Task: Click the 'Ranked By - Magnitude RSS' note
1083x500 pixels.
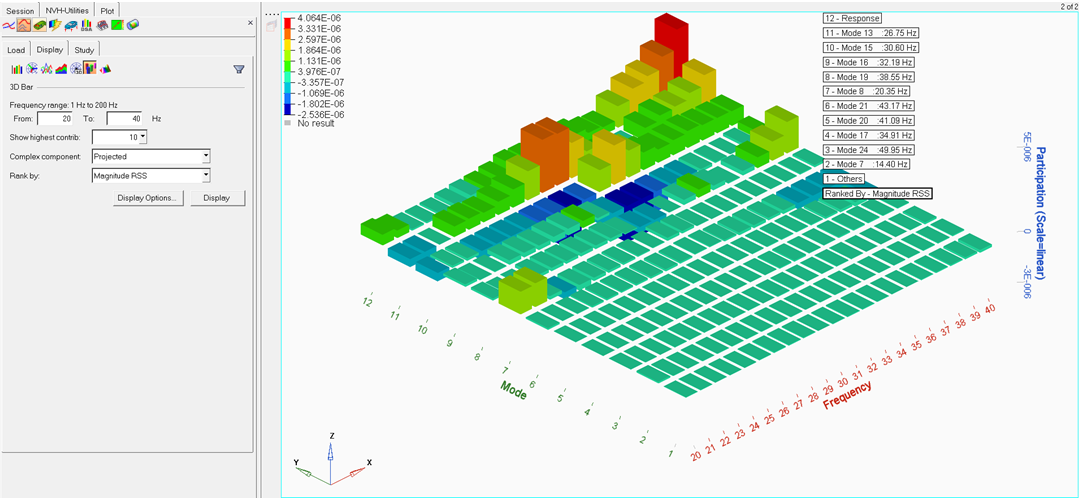Action: pos(878,193)
